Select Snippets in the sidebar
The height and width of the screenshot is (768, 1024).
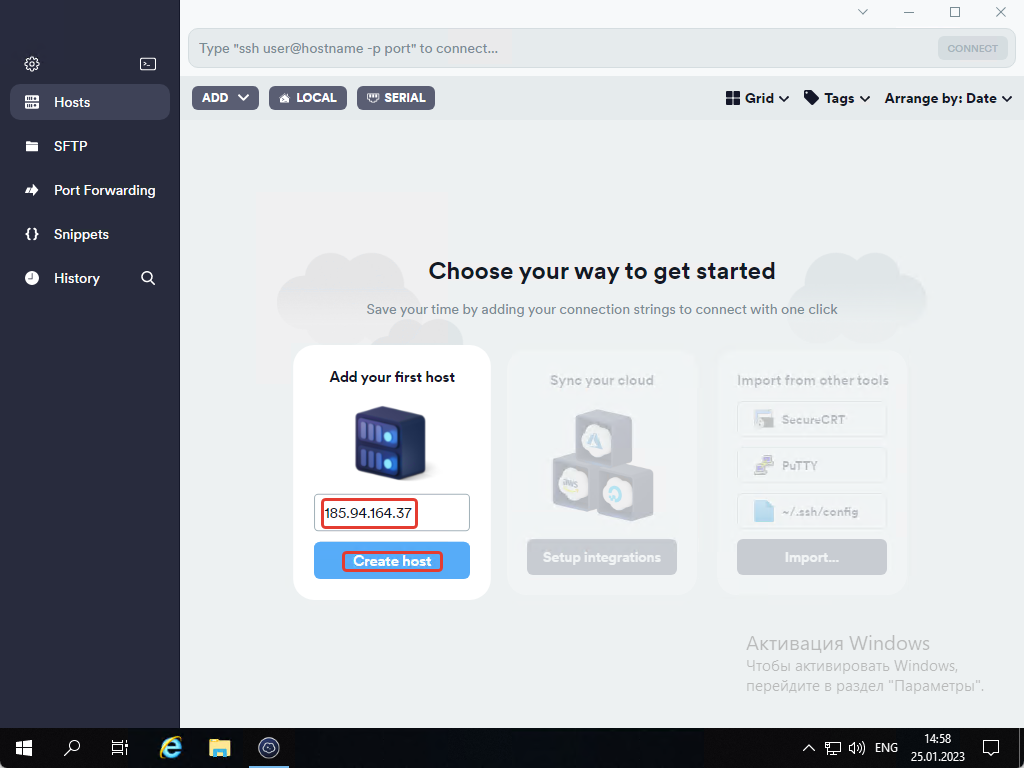[x=81, y=234]
